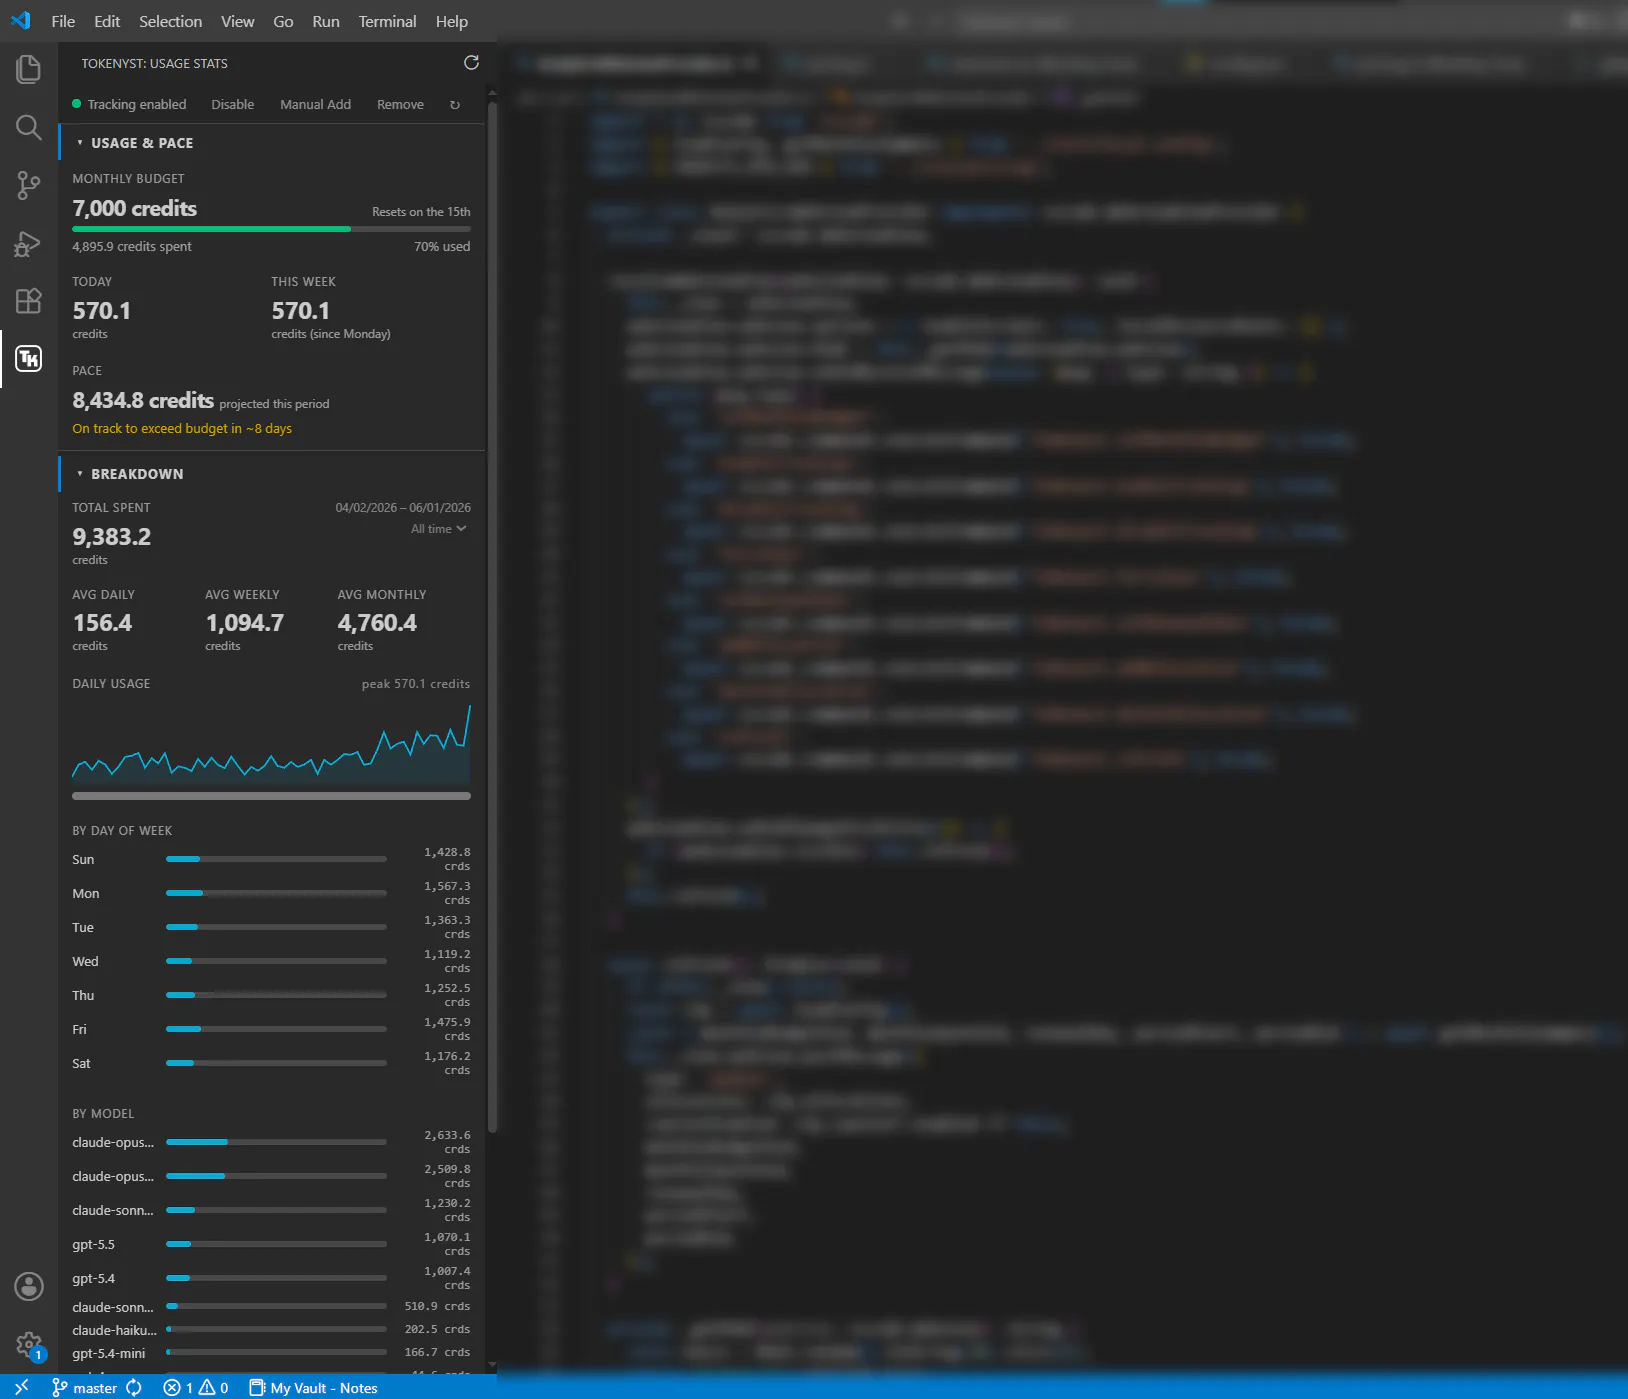This screenshot has height=1399, width=1628.
Task: Open the Selection menu
Action: click(170, 21)
